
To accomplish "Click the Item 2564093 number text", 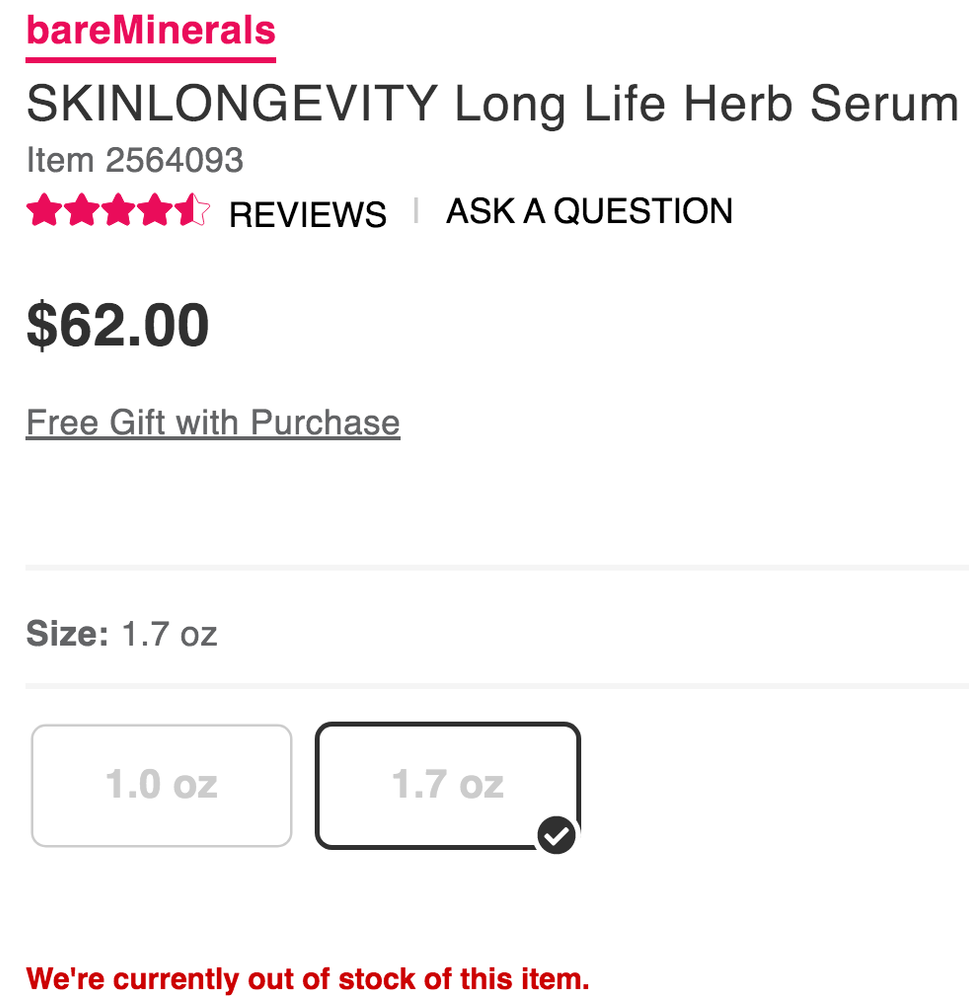I will pyautogui.click(x=135, y=160).
